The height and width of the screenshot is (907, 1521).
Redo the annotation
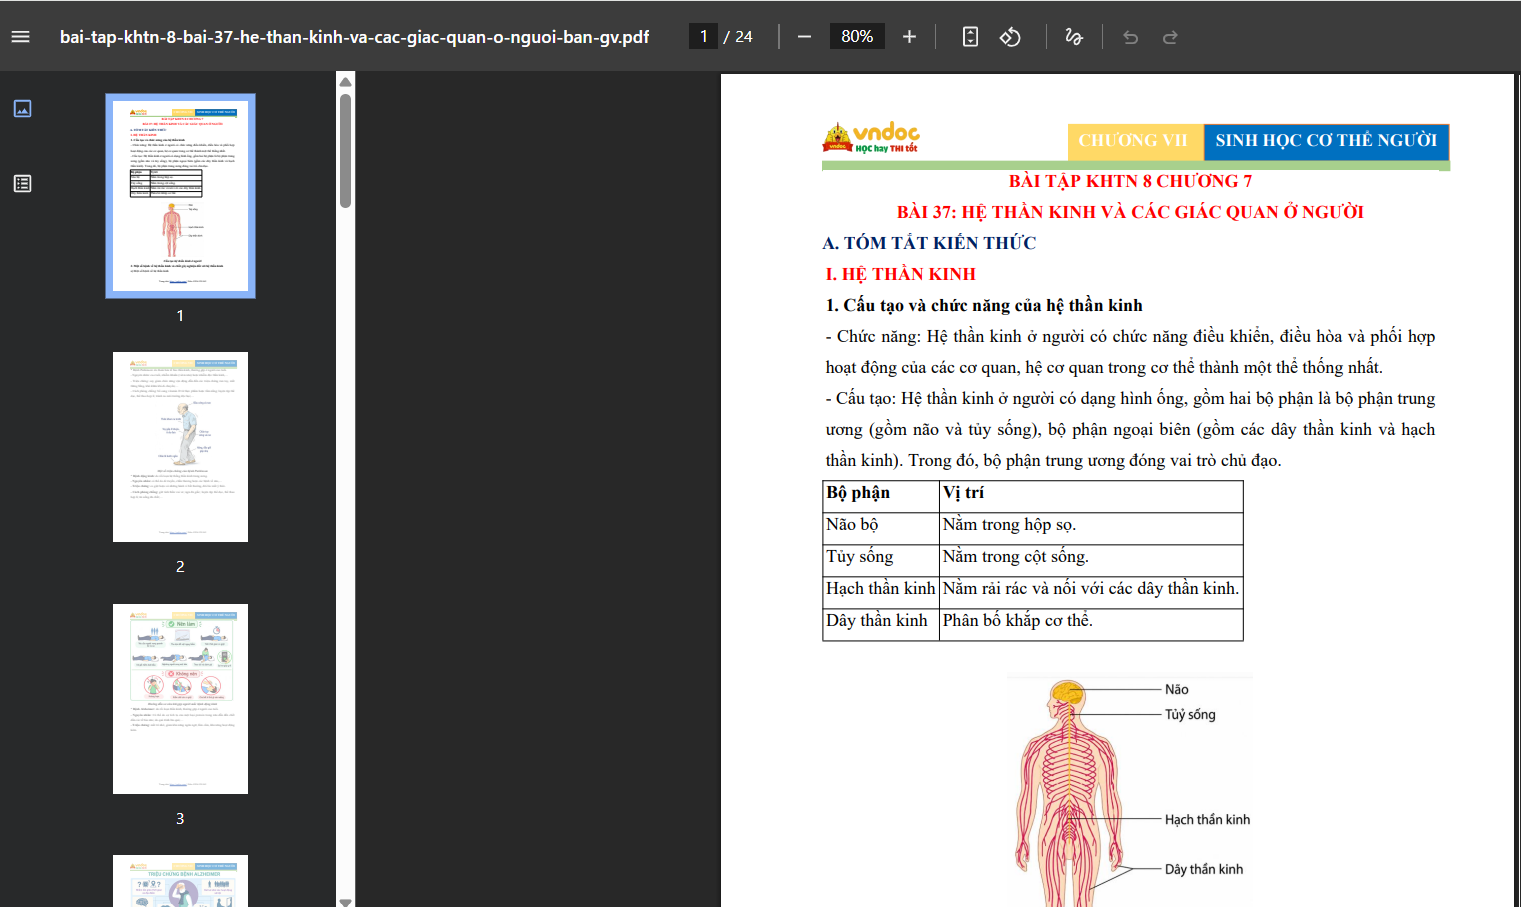tap(1170, 37)
